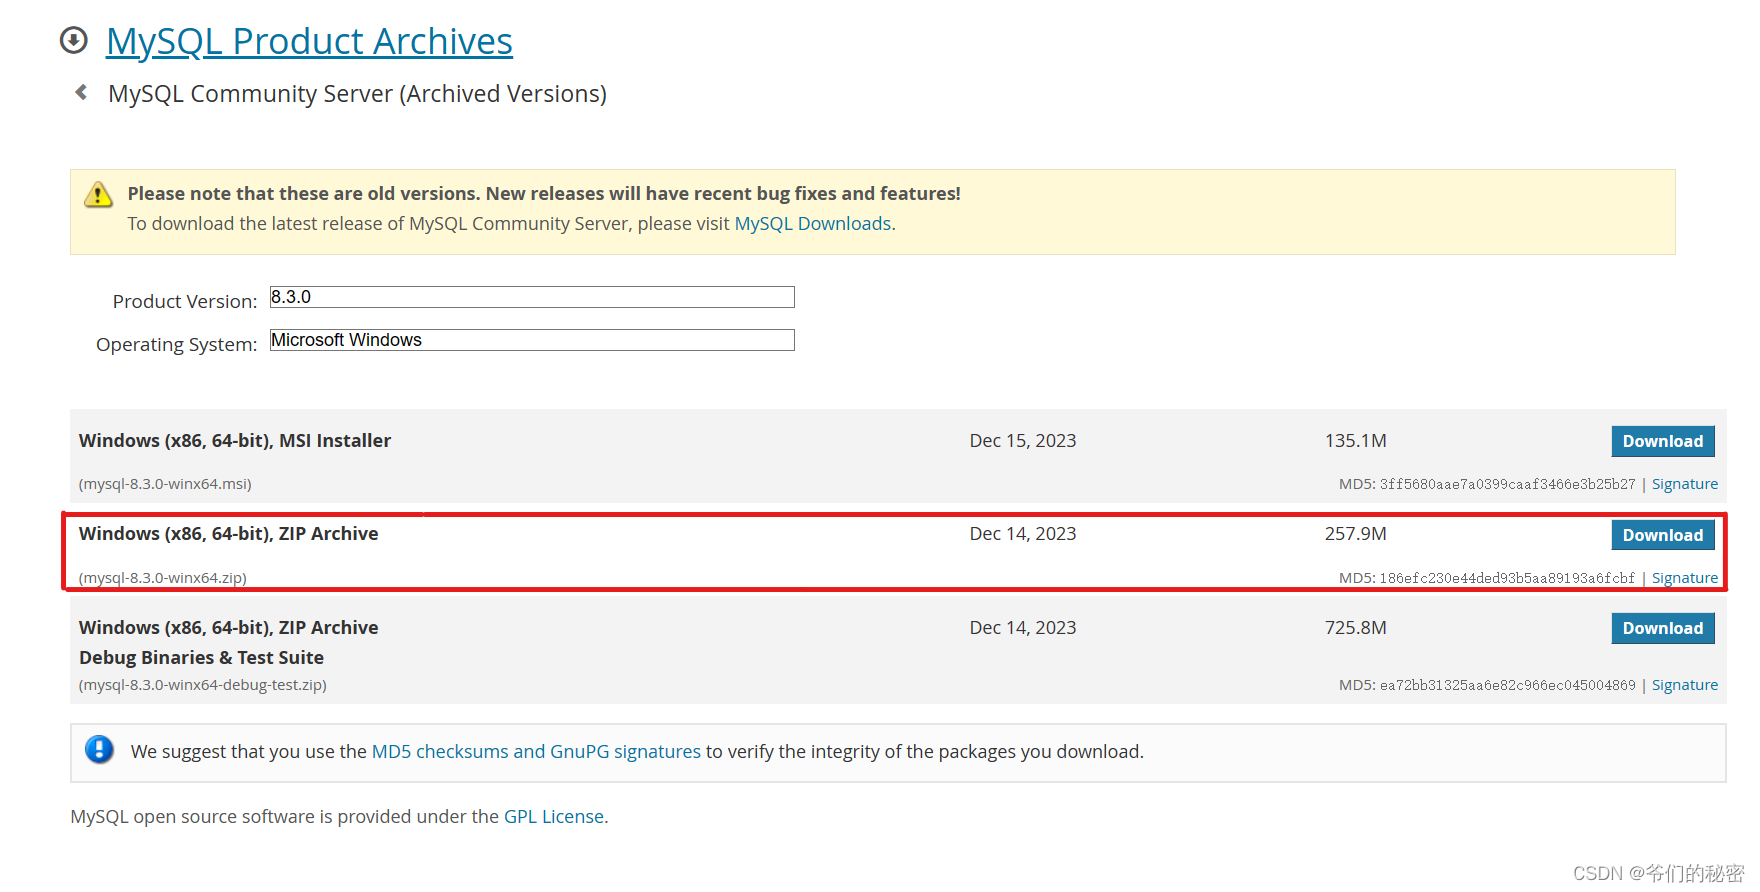Screen dimensions: 1760x892
Task: Click the 135.1M file size
Action: point(1356,441)
